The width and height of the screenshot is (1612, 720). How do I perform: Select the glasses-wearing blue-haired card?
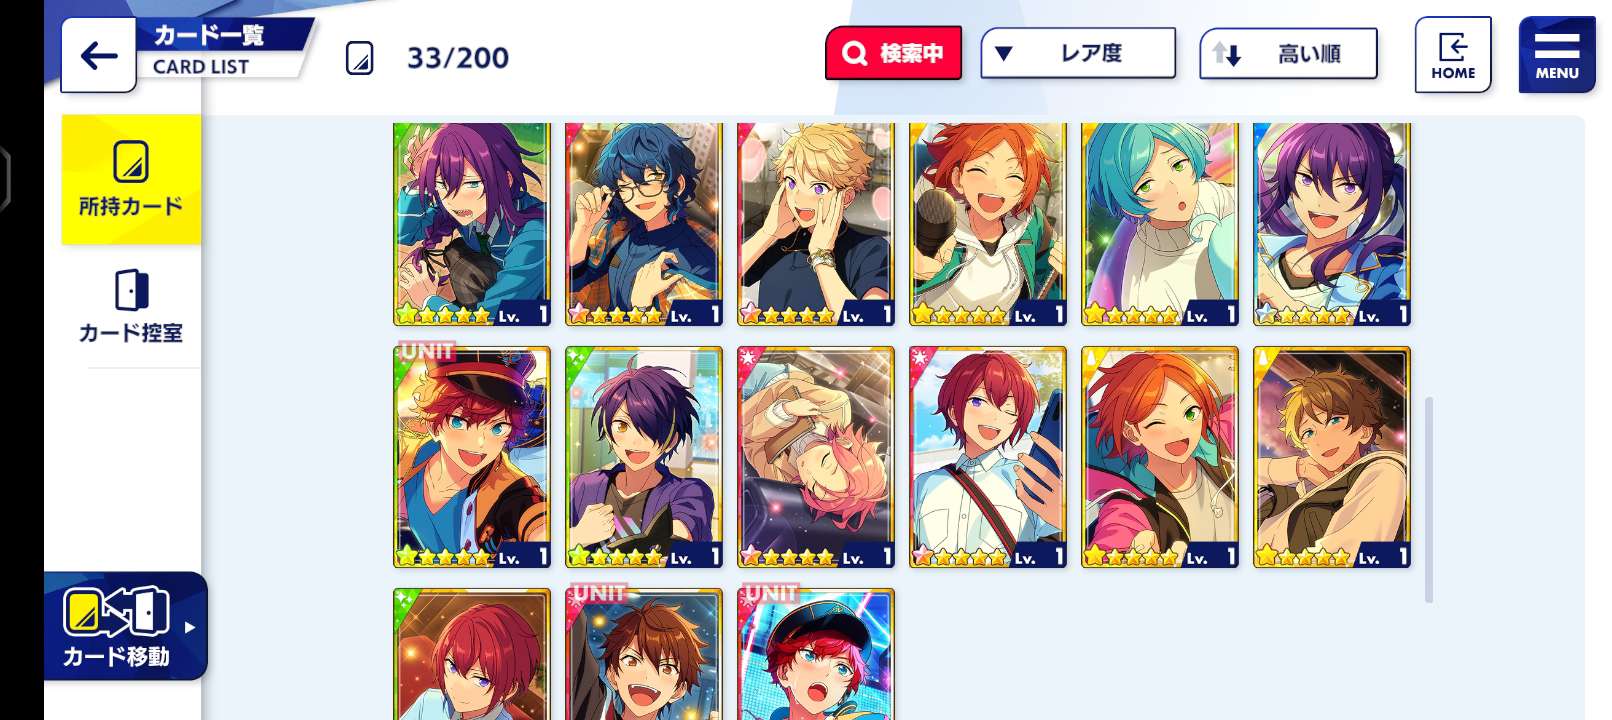point(644,225)
